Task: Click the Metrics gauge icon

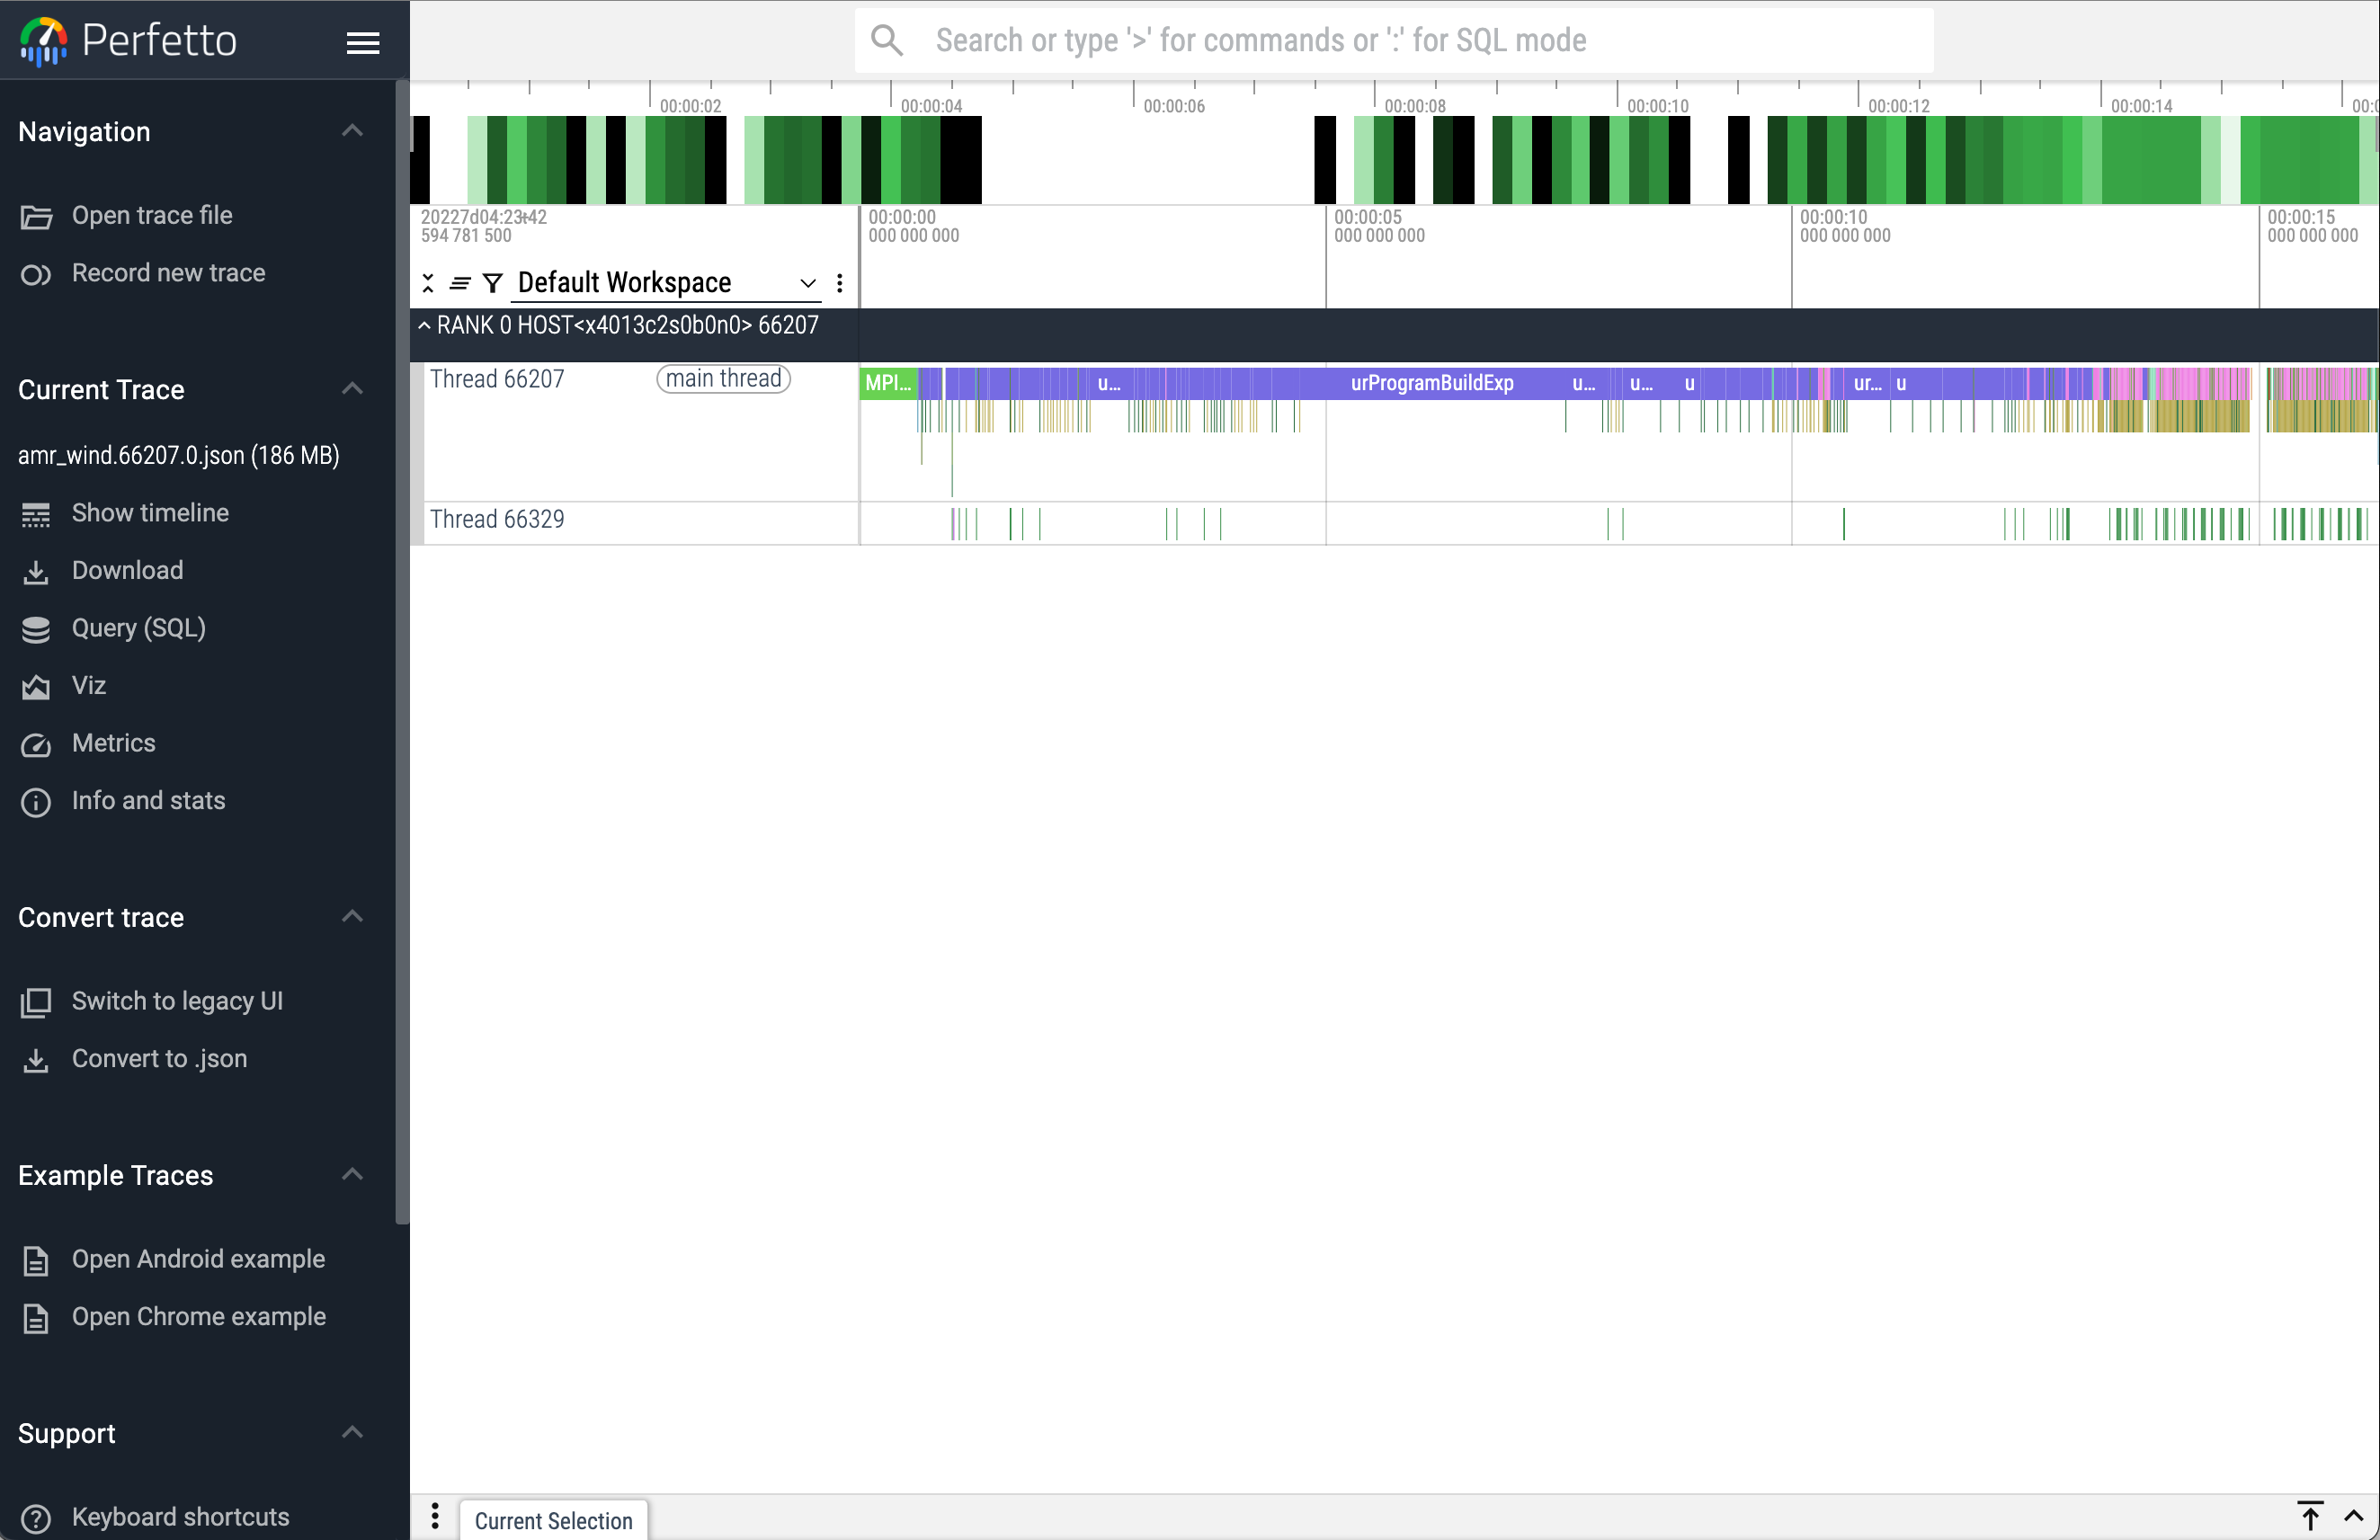Action: click(36, 744)
